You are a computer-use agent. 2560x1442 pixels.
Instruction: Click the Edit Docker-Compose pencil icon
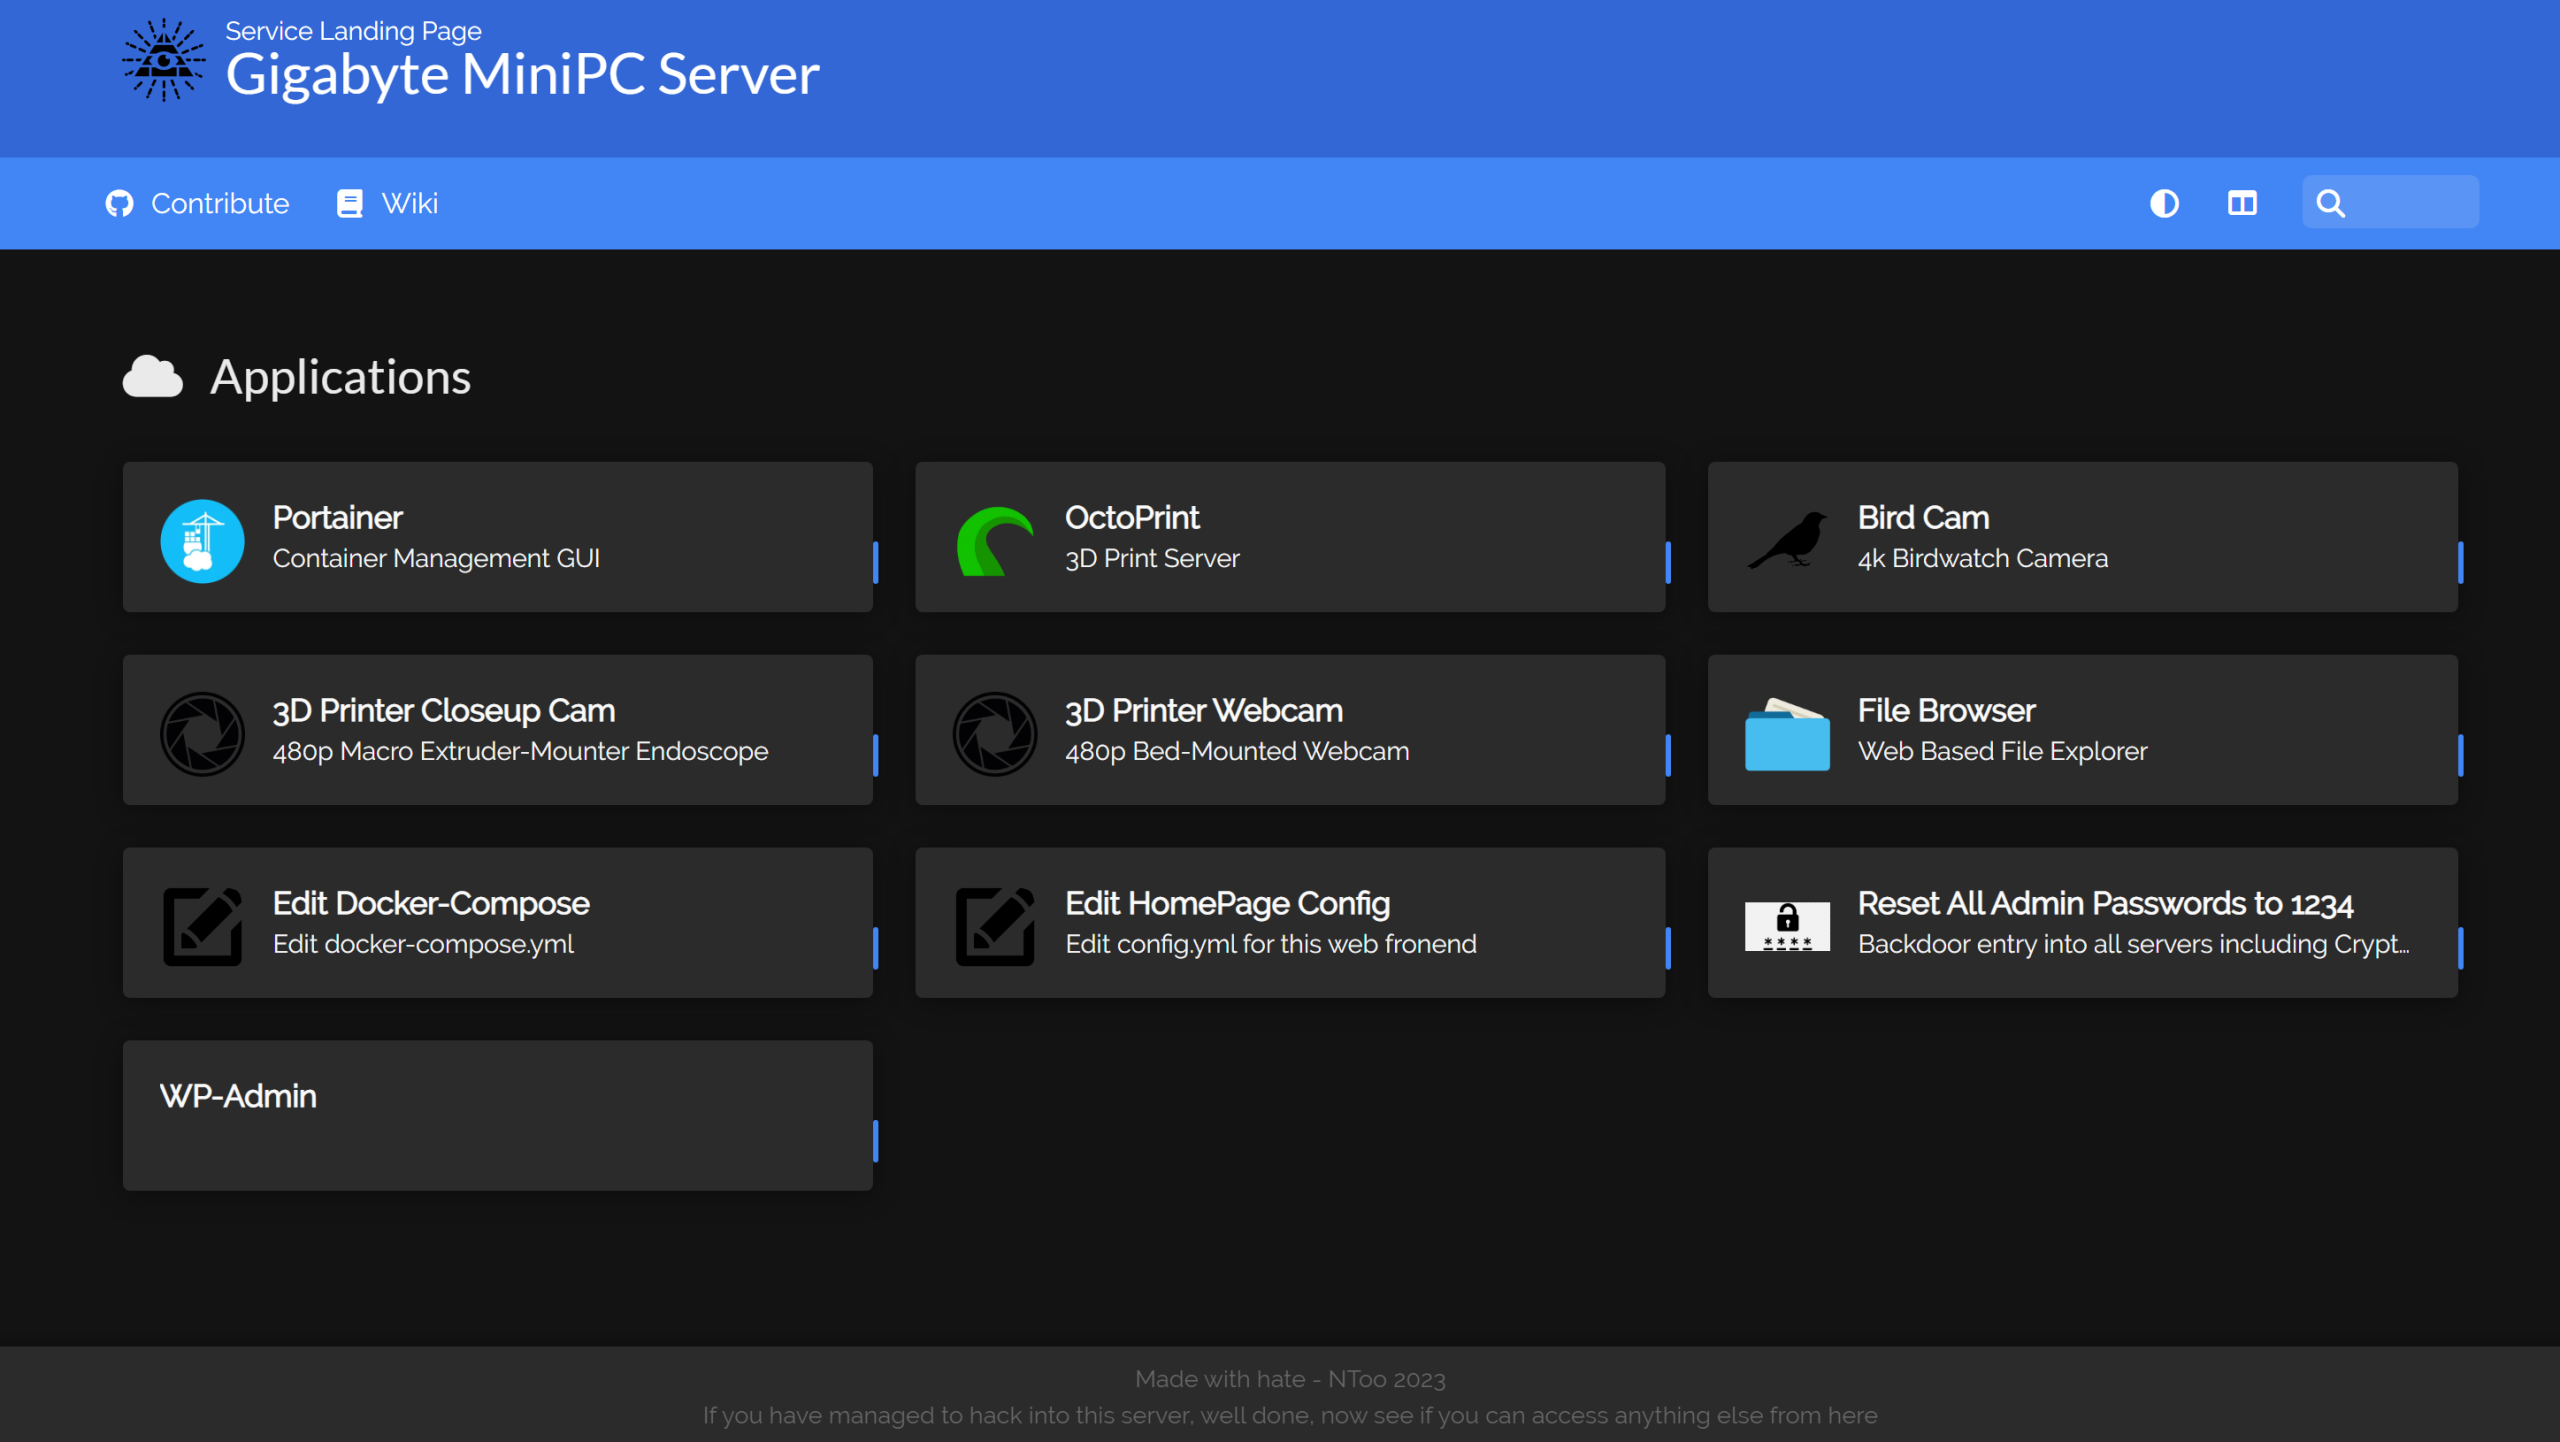click(202, 926)
